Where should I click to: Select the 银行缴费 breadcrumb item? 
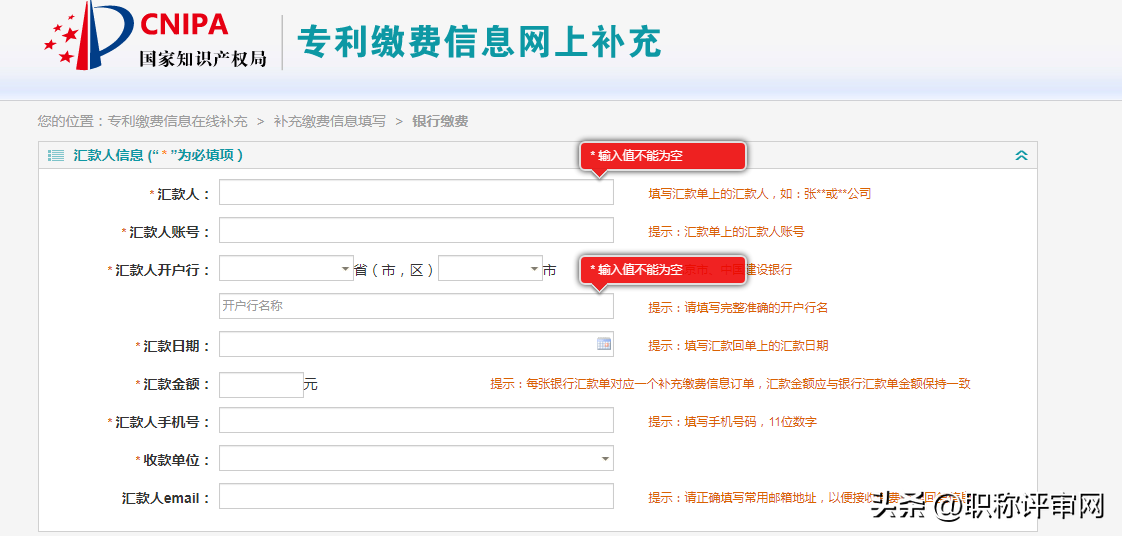coord(440,121)
